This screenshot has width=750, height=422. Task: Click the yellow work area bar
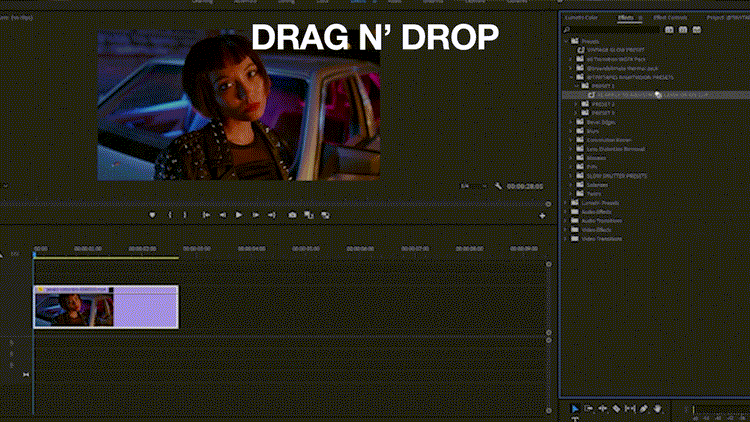click(106, 258)
